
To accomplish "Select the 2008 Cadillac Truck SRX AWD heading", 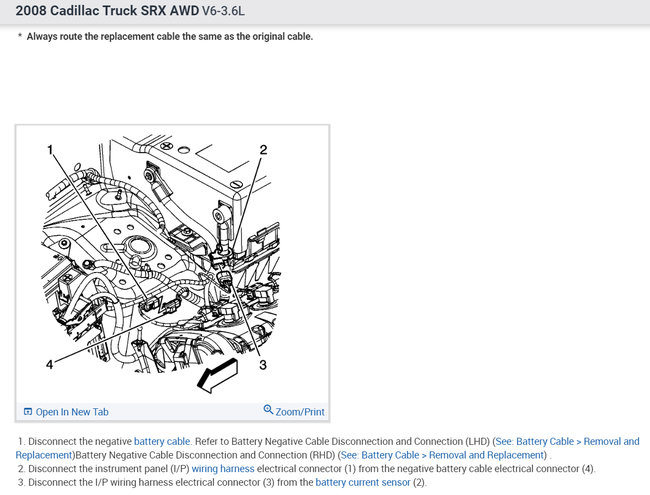I will click(107, 11).
